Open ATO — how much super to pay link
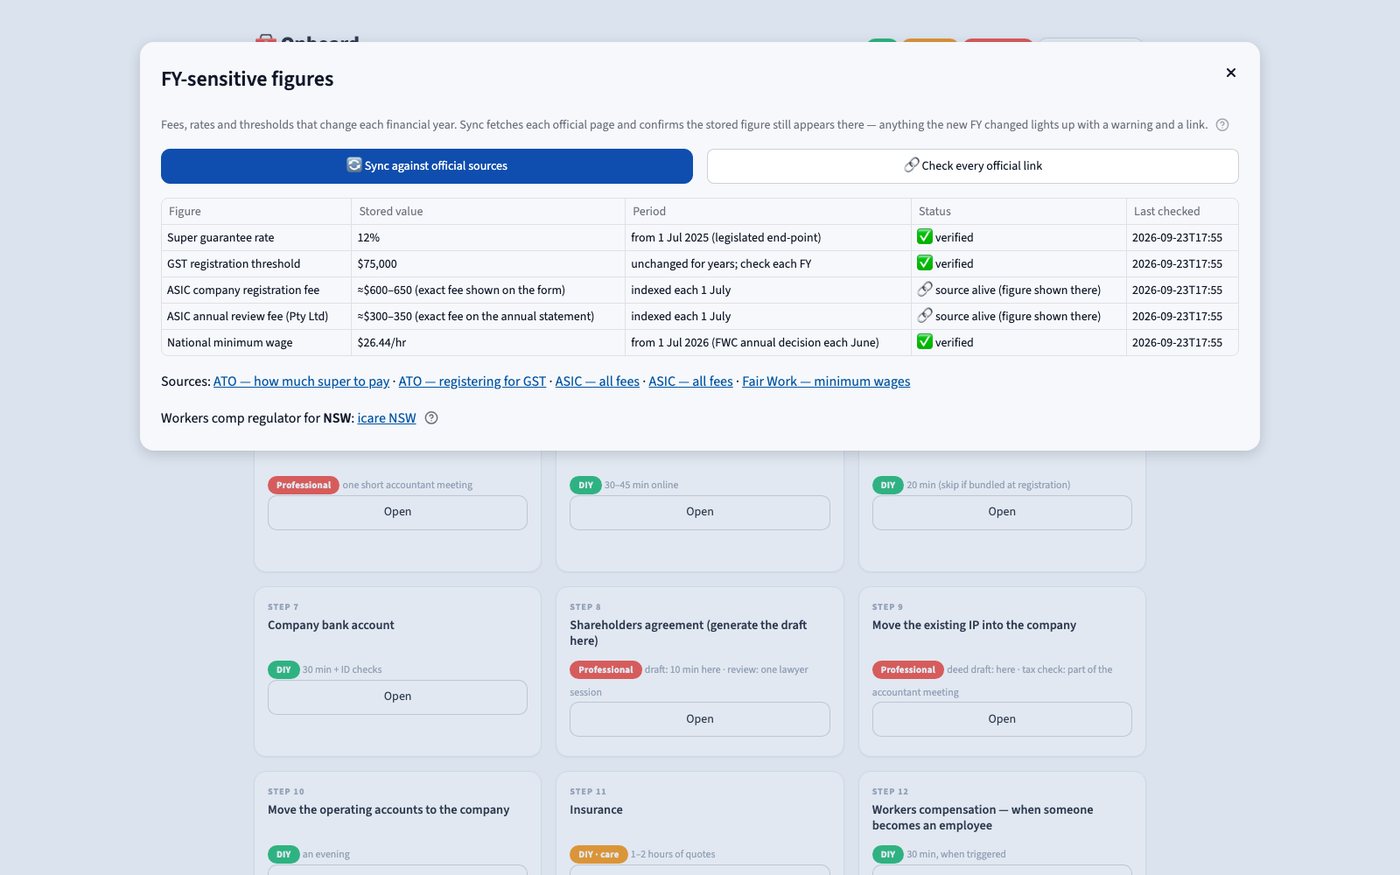Viewport: 1400px width, 875px height. click(x=301, y=381)
